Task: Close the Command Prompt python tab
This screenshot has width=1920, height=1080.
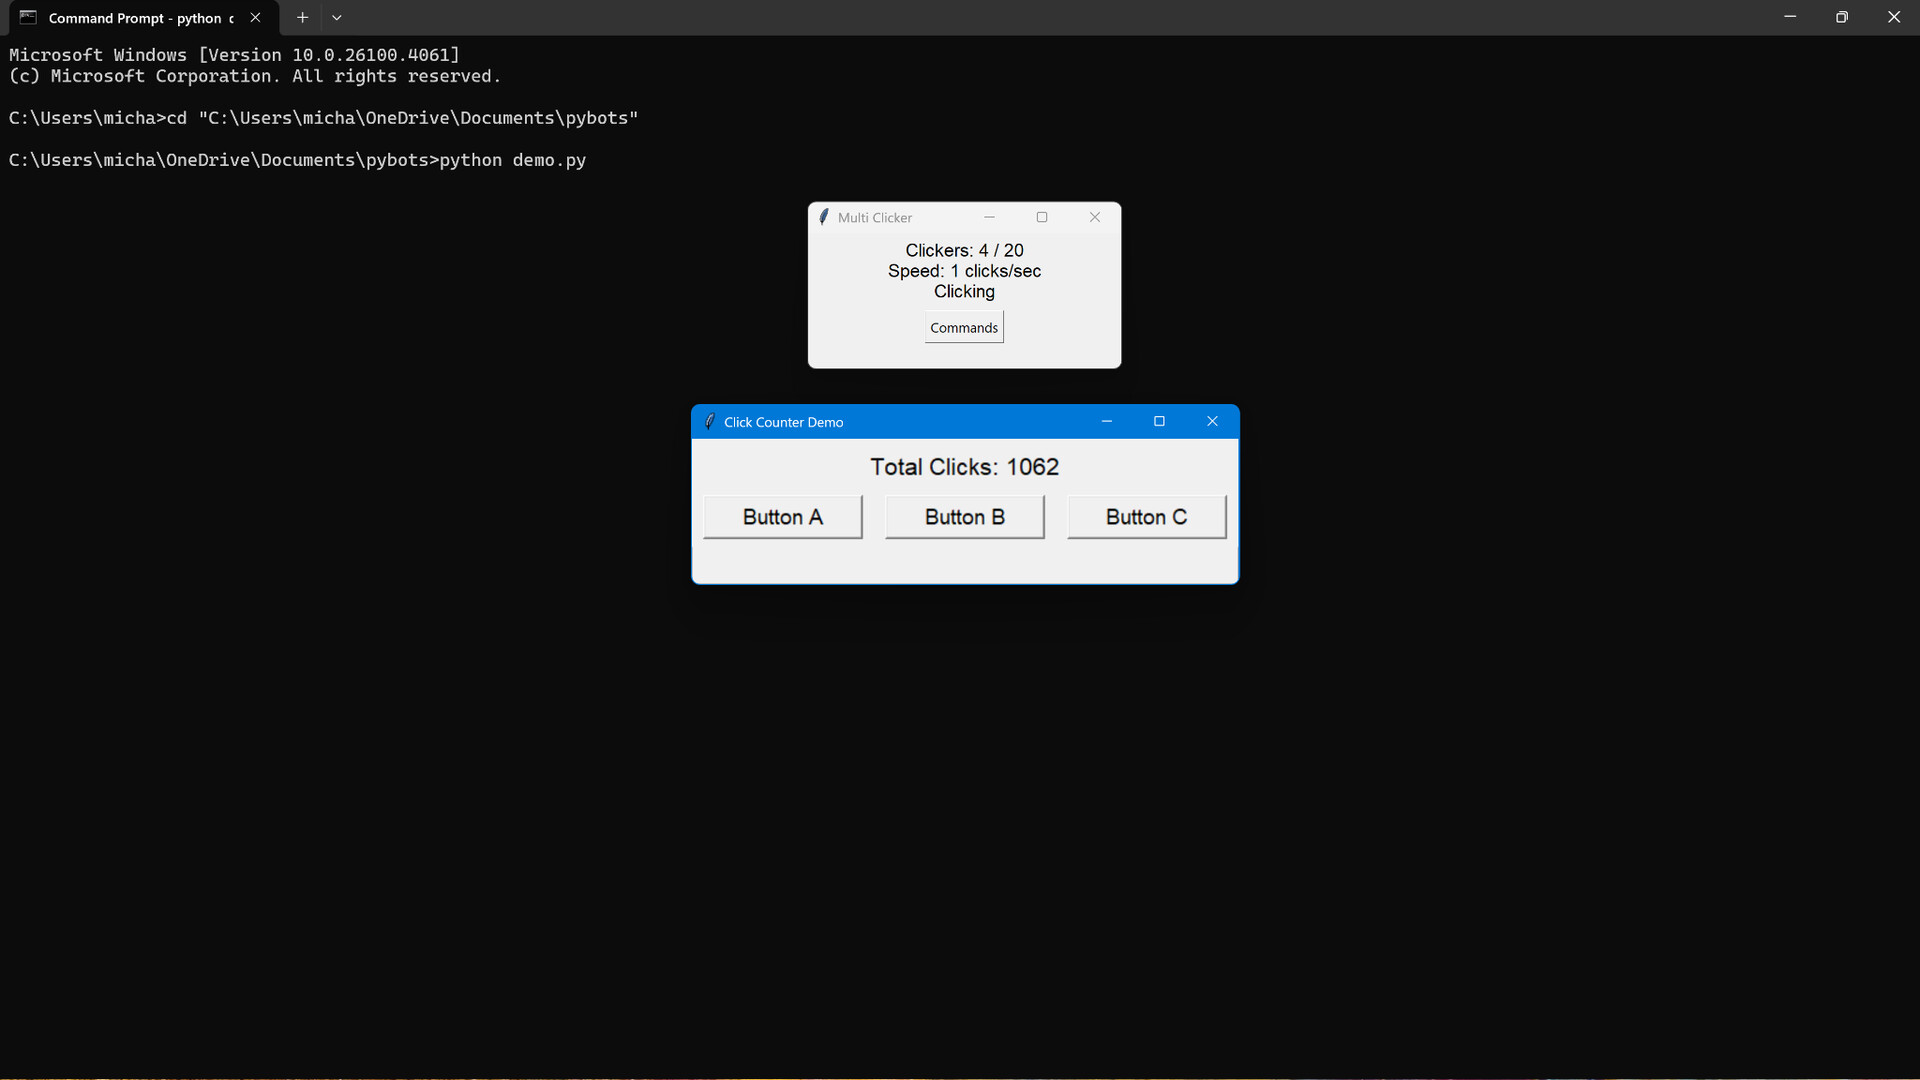Action: pos(256,18)
